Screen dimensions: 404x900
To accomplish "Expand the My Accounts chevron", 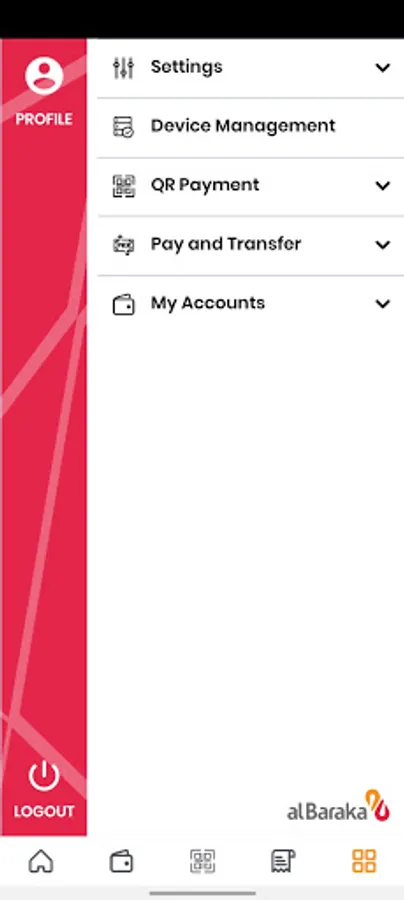I will (383, 304).
